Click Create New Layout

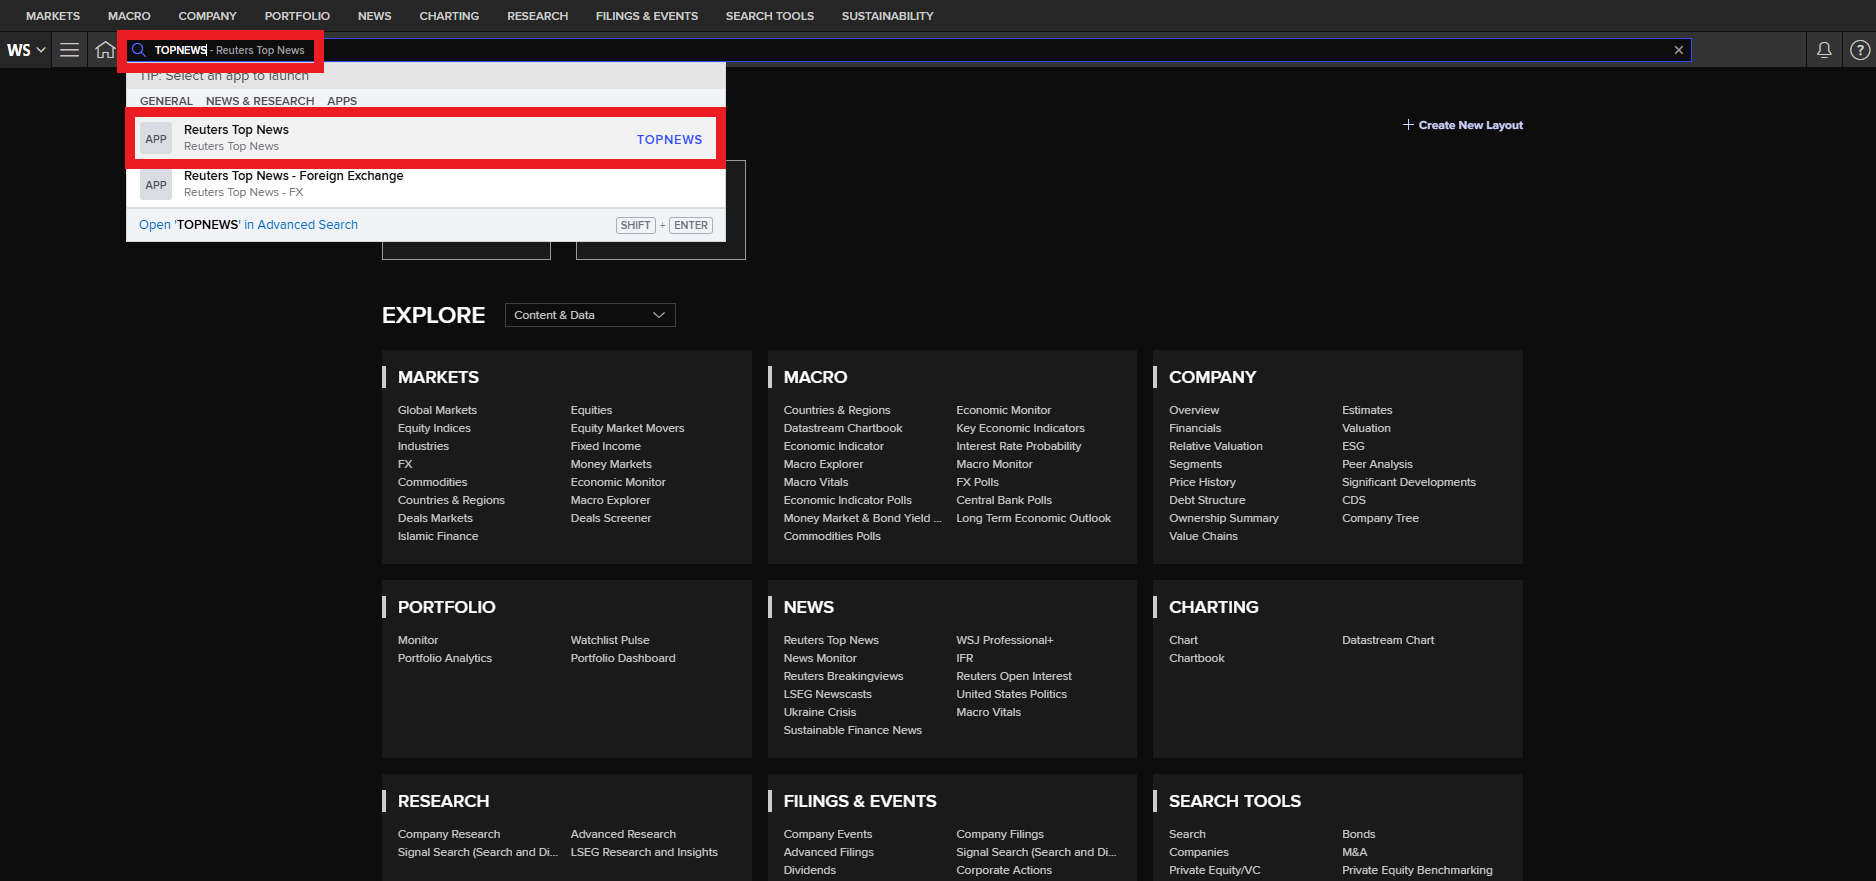[x=1463, y=125]
